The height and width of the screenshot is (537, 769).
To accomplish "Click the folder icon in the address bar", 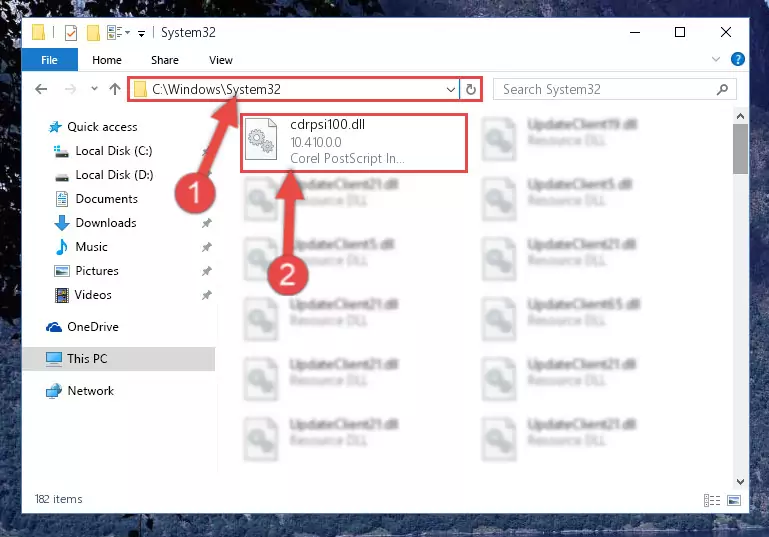I will pyautogui.click(x=140, y=89).
